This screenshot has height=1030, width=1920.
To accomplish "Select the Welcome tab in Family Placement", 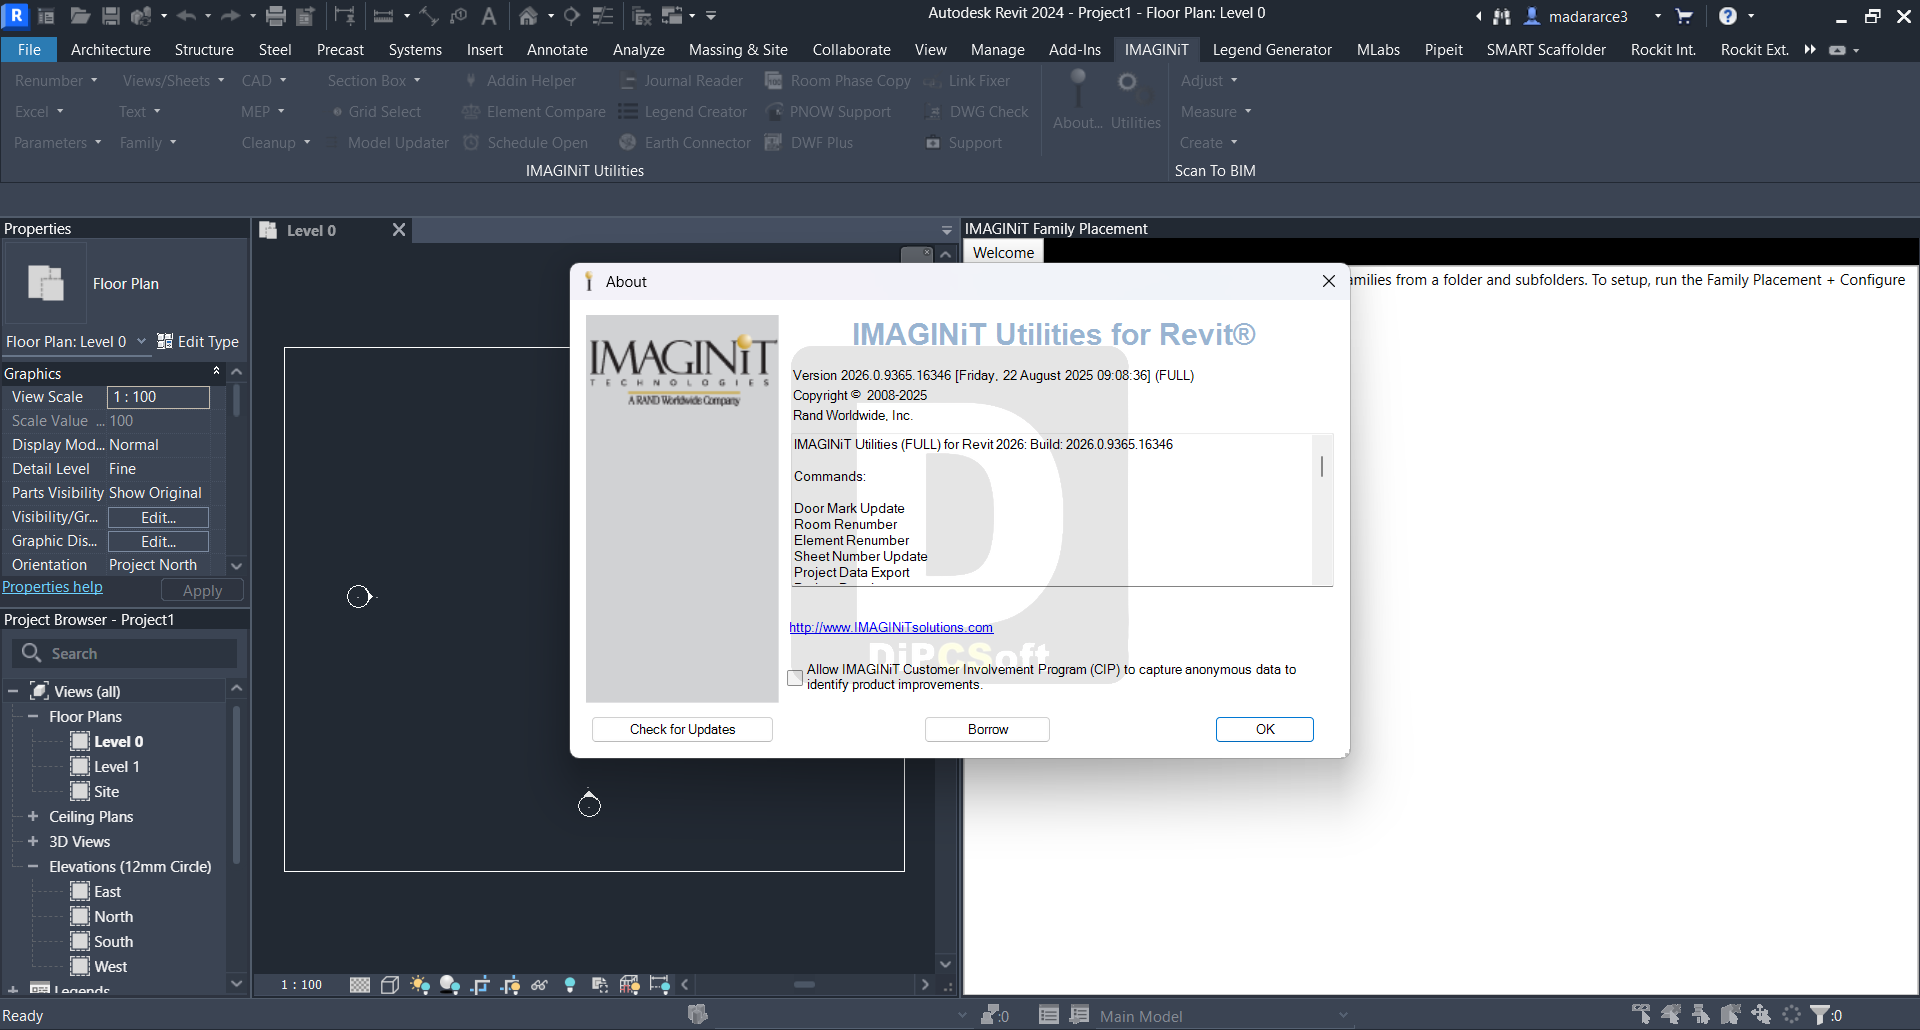I will [1004, 253].
